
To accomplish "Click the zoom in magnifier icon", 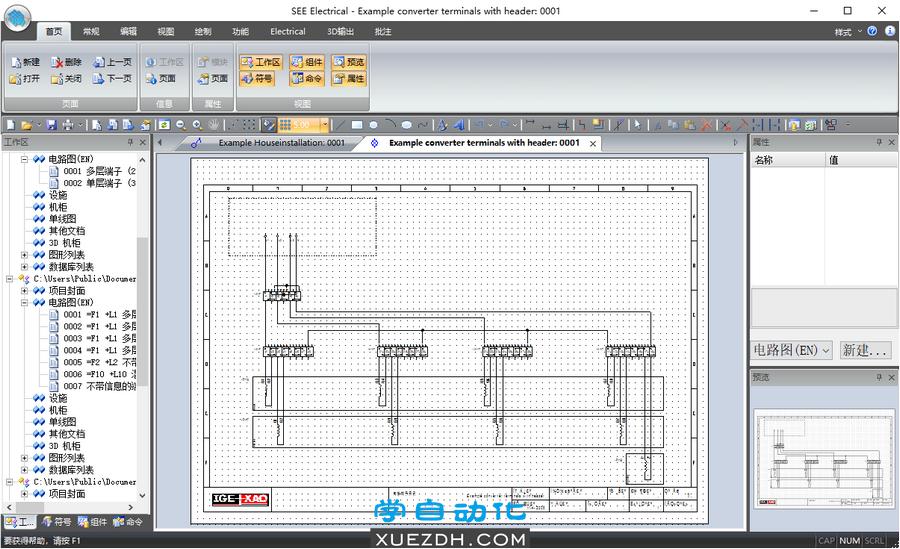I will point(197,125).
